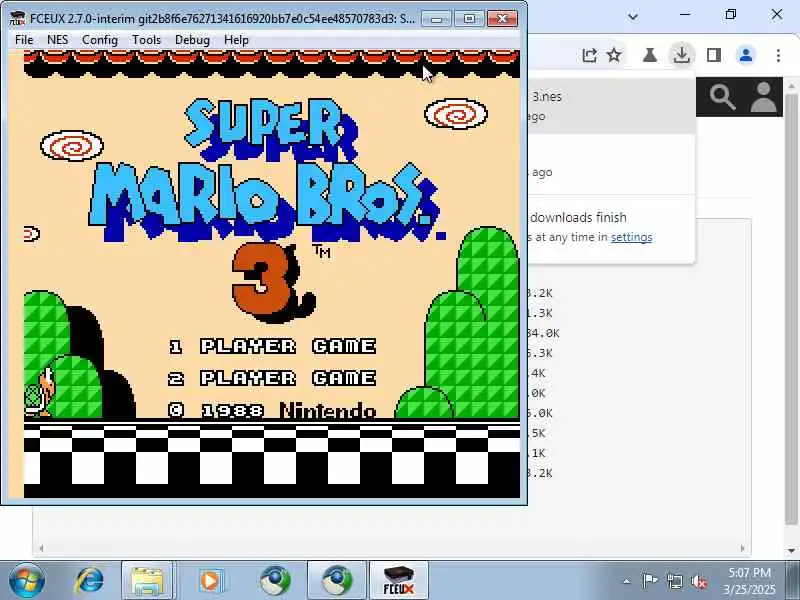Click the muted volume tray icon
800x600 pixels.
pyautogui.click(x=699, y=581)
